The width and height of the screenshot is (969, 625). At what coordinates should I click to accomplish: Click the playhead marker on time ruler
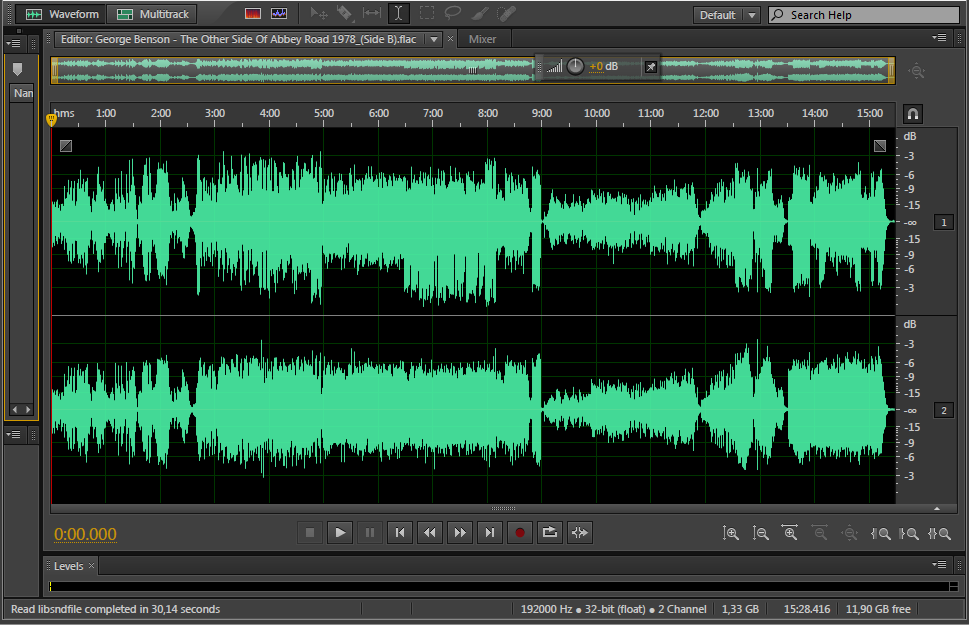click(x=52, y=119)
